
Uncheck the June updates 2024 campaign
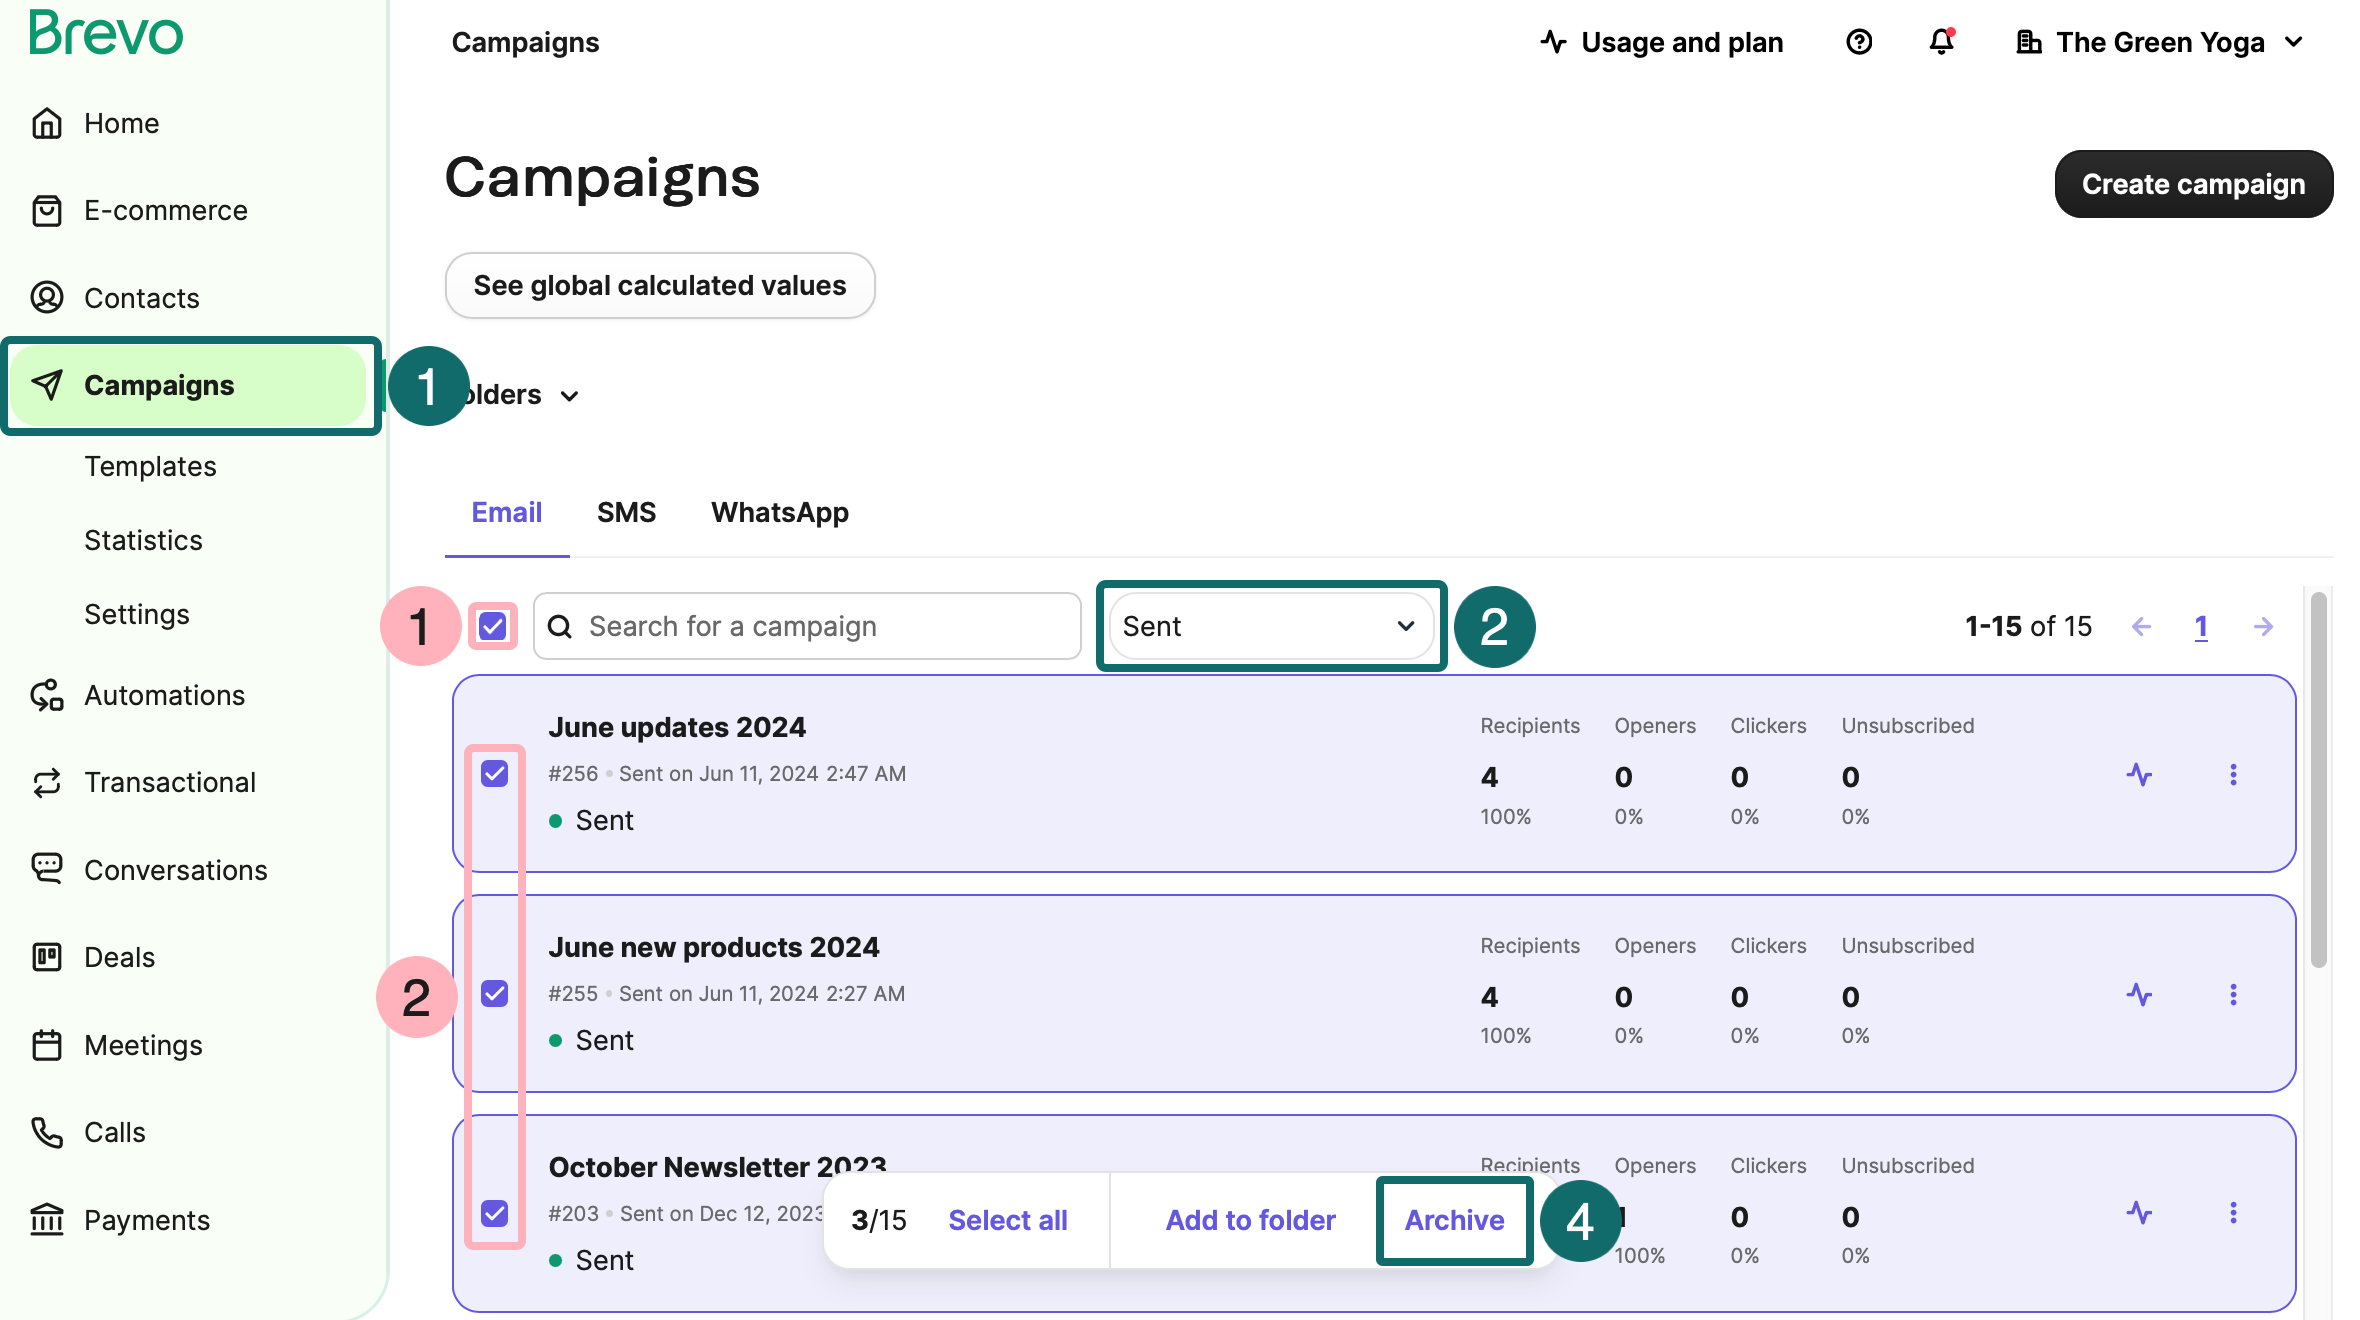495,774
